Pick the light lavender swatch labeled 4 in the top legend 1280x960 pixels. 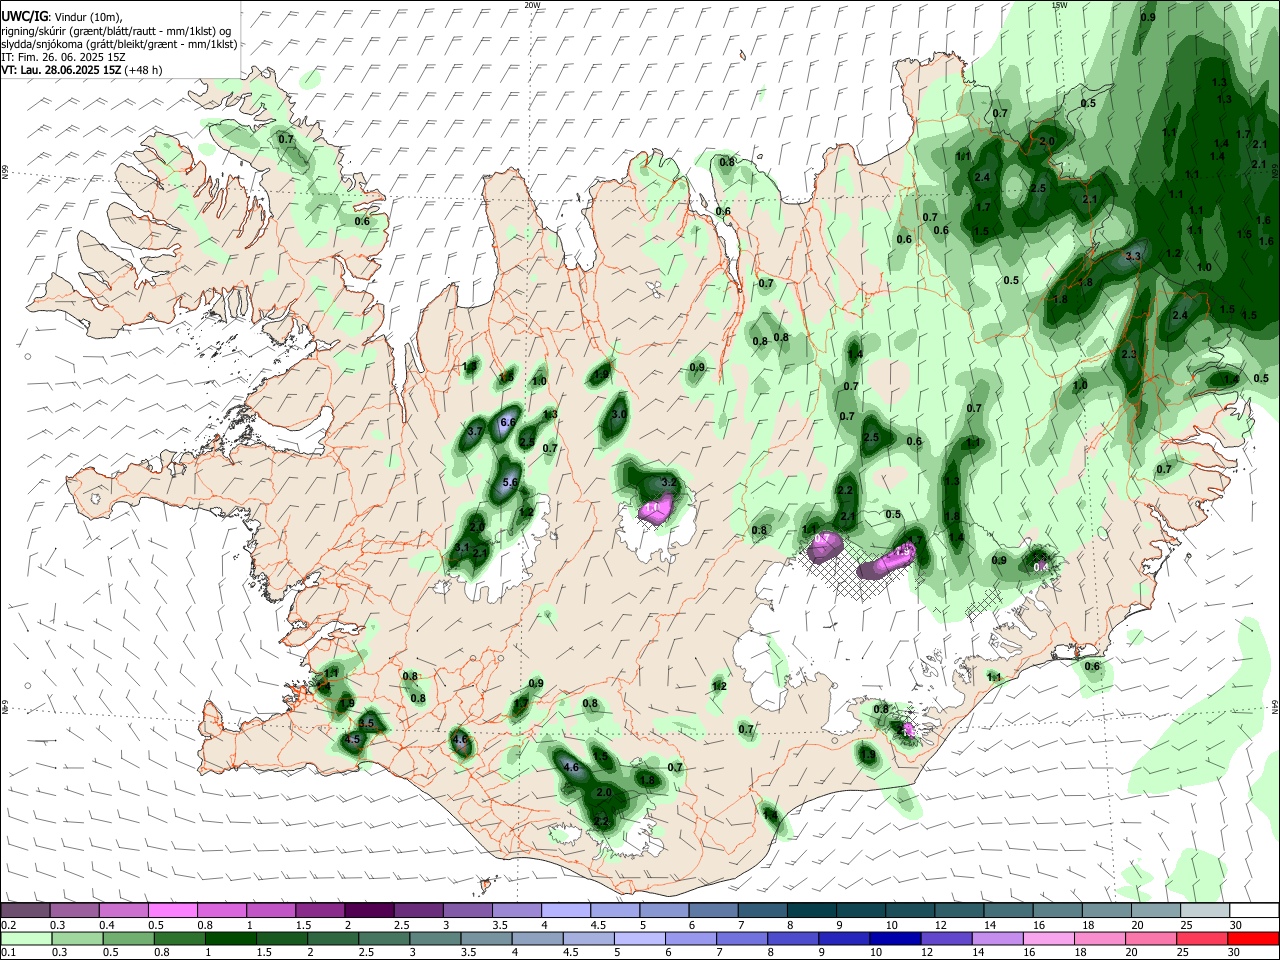coord(565,910)
